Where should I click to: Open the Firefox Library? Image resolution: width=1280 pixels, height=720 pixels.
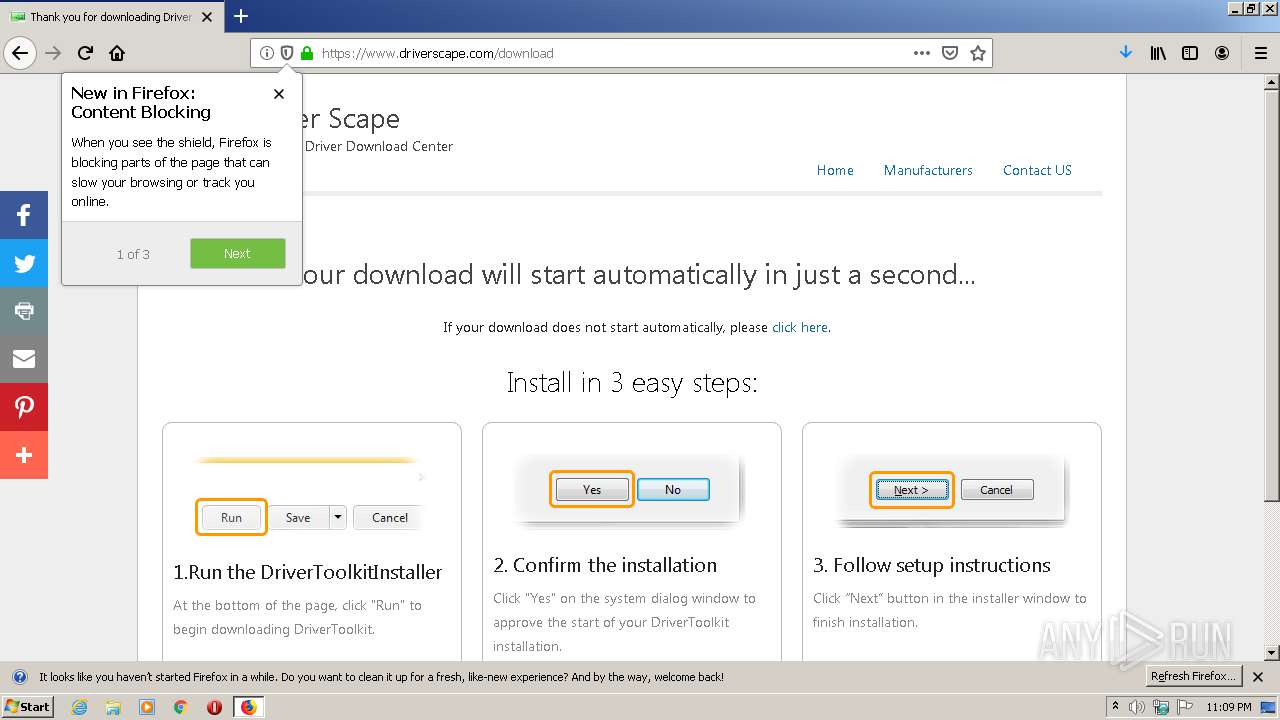[1158, 53]
